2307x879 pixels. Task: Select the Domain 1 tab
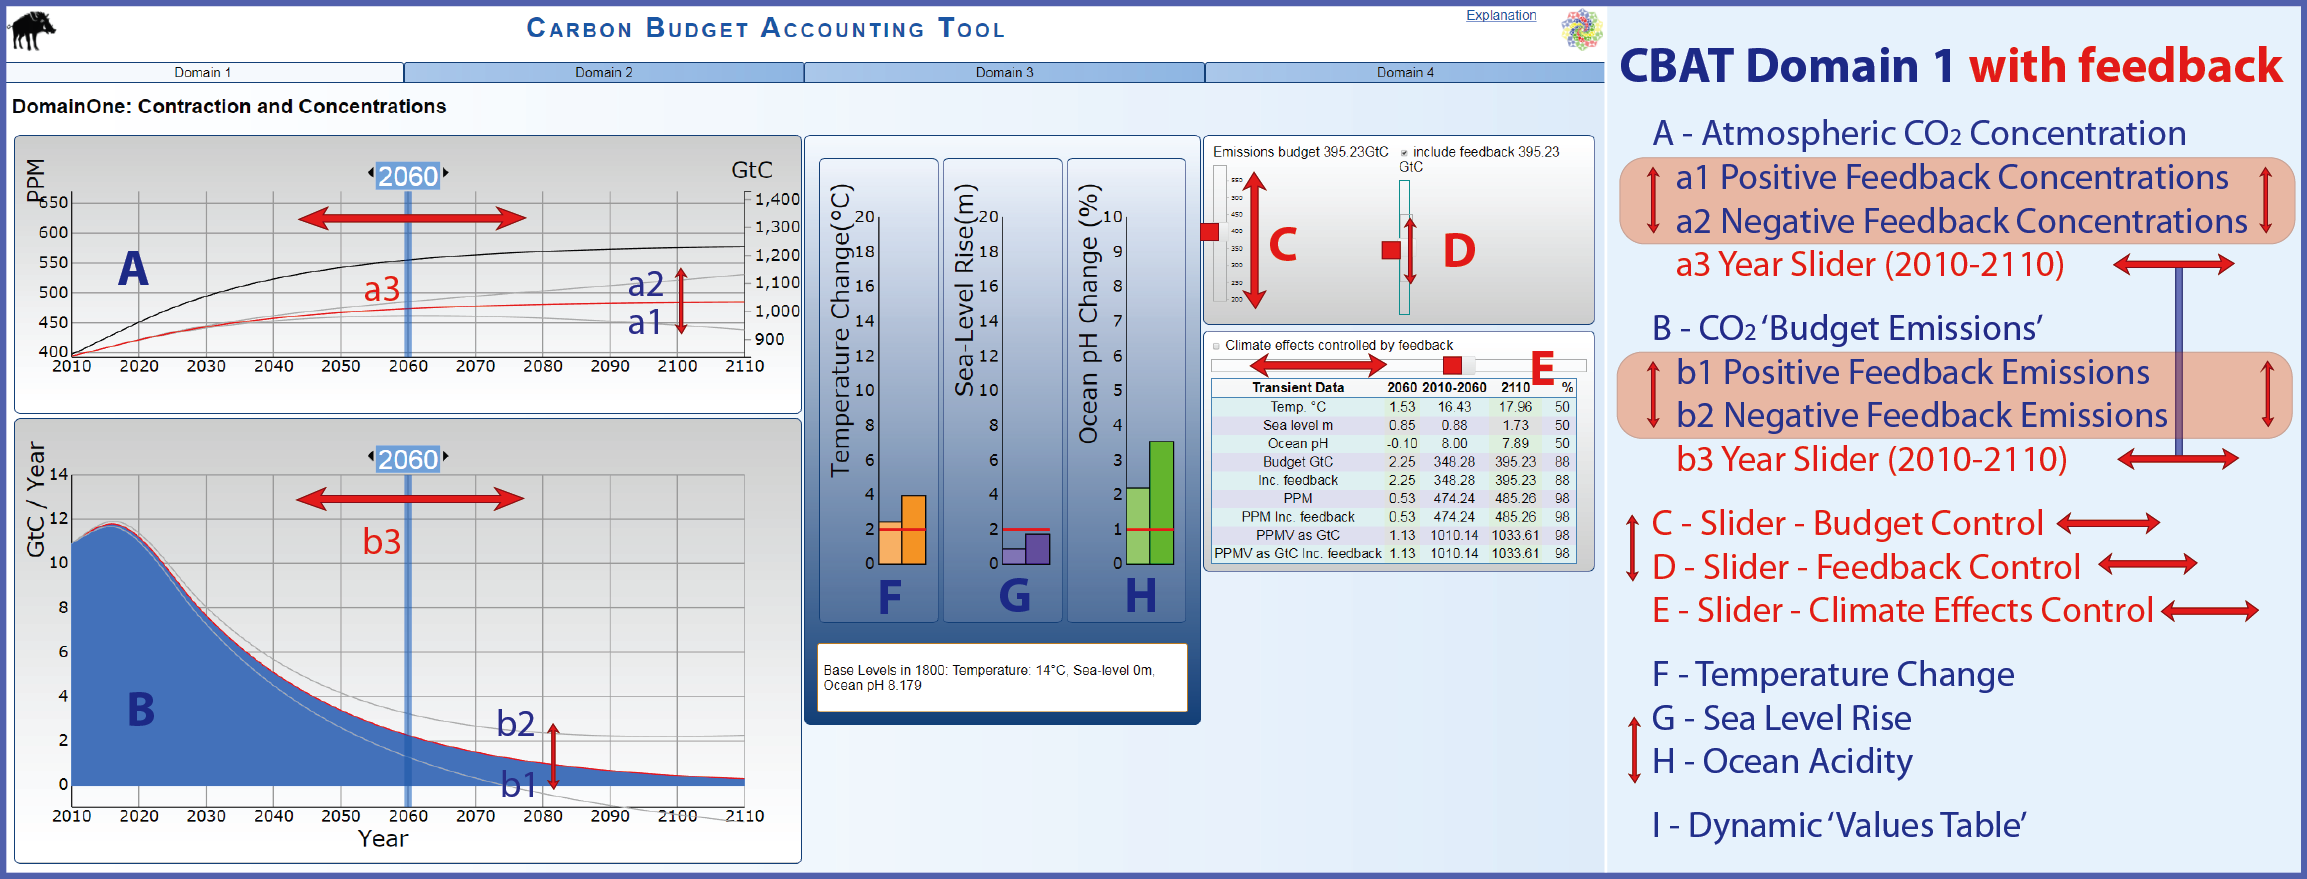coord(203,72)
